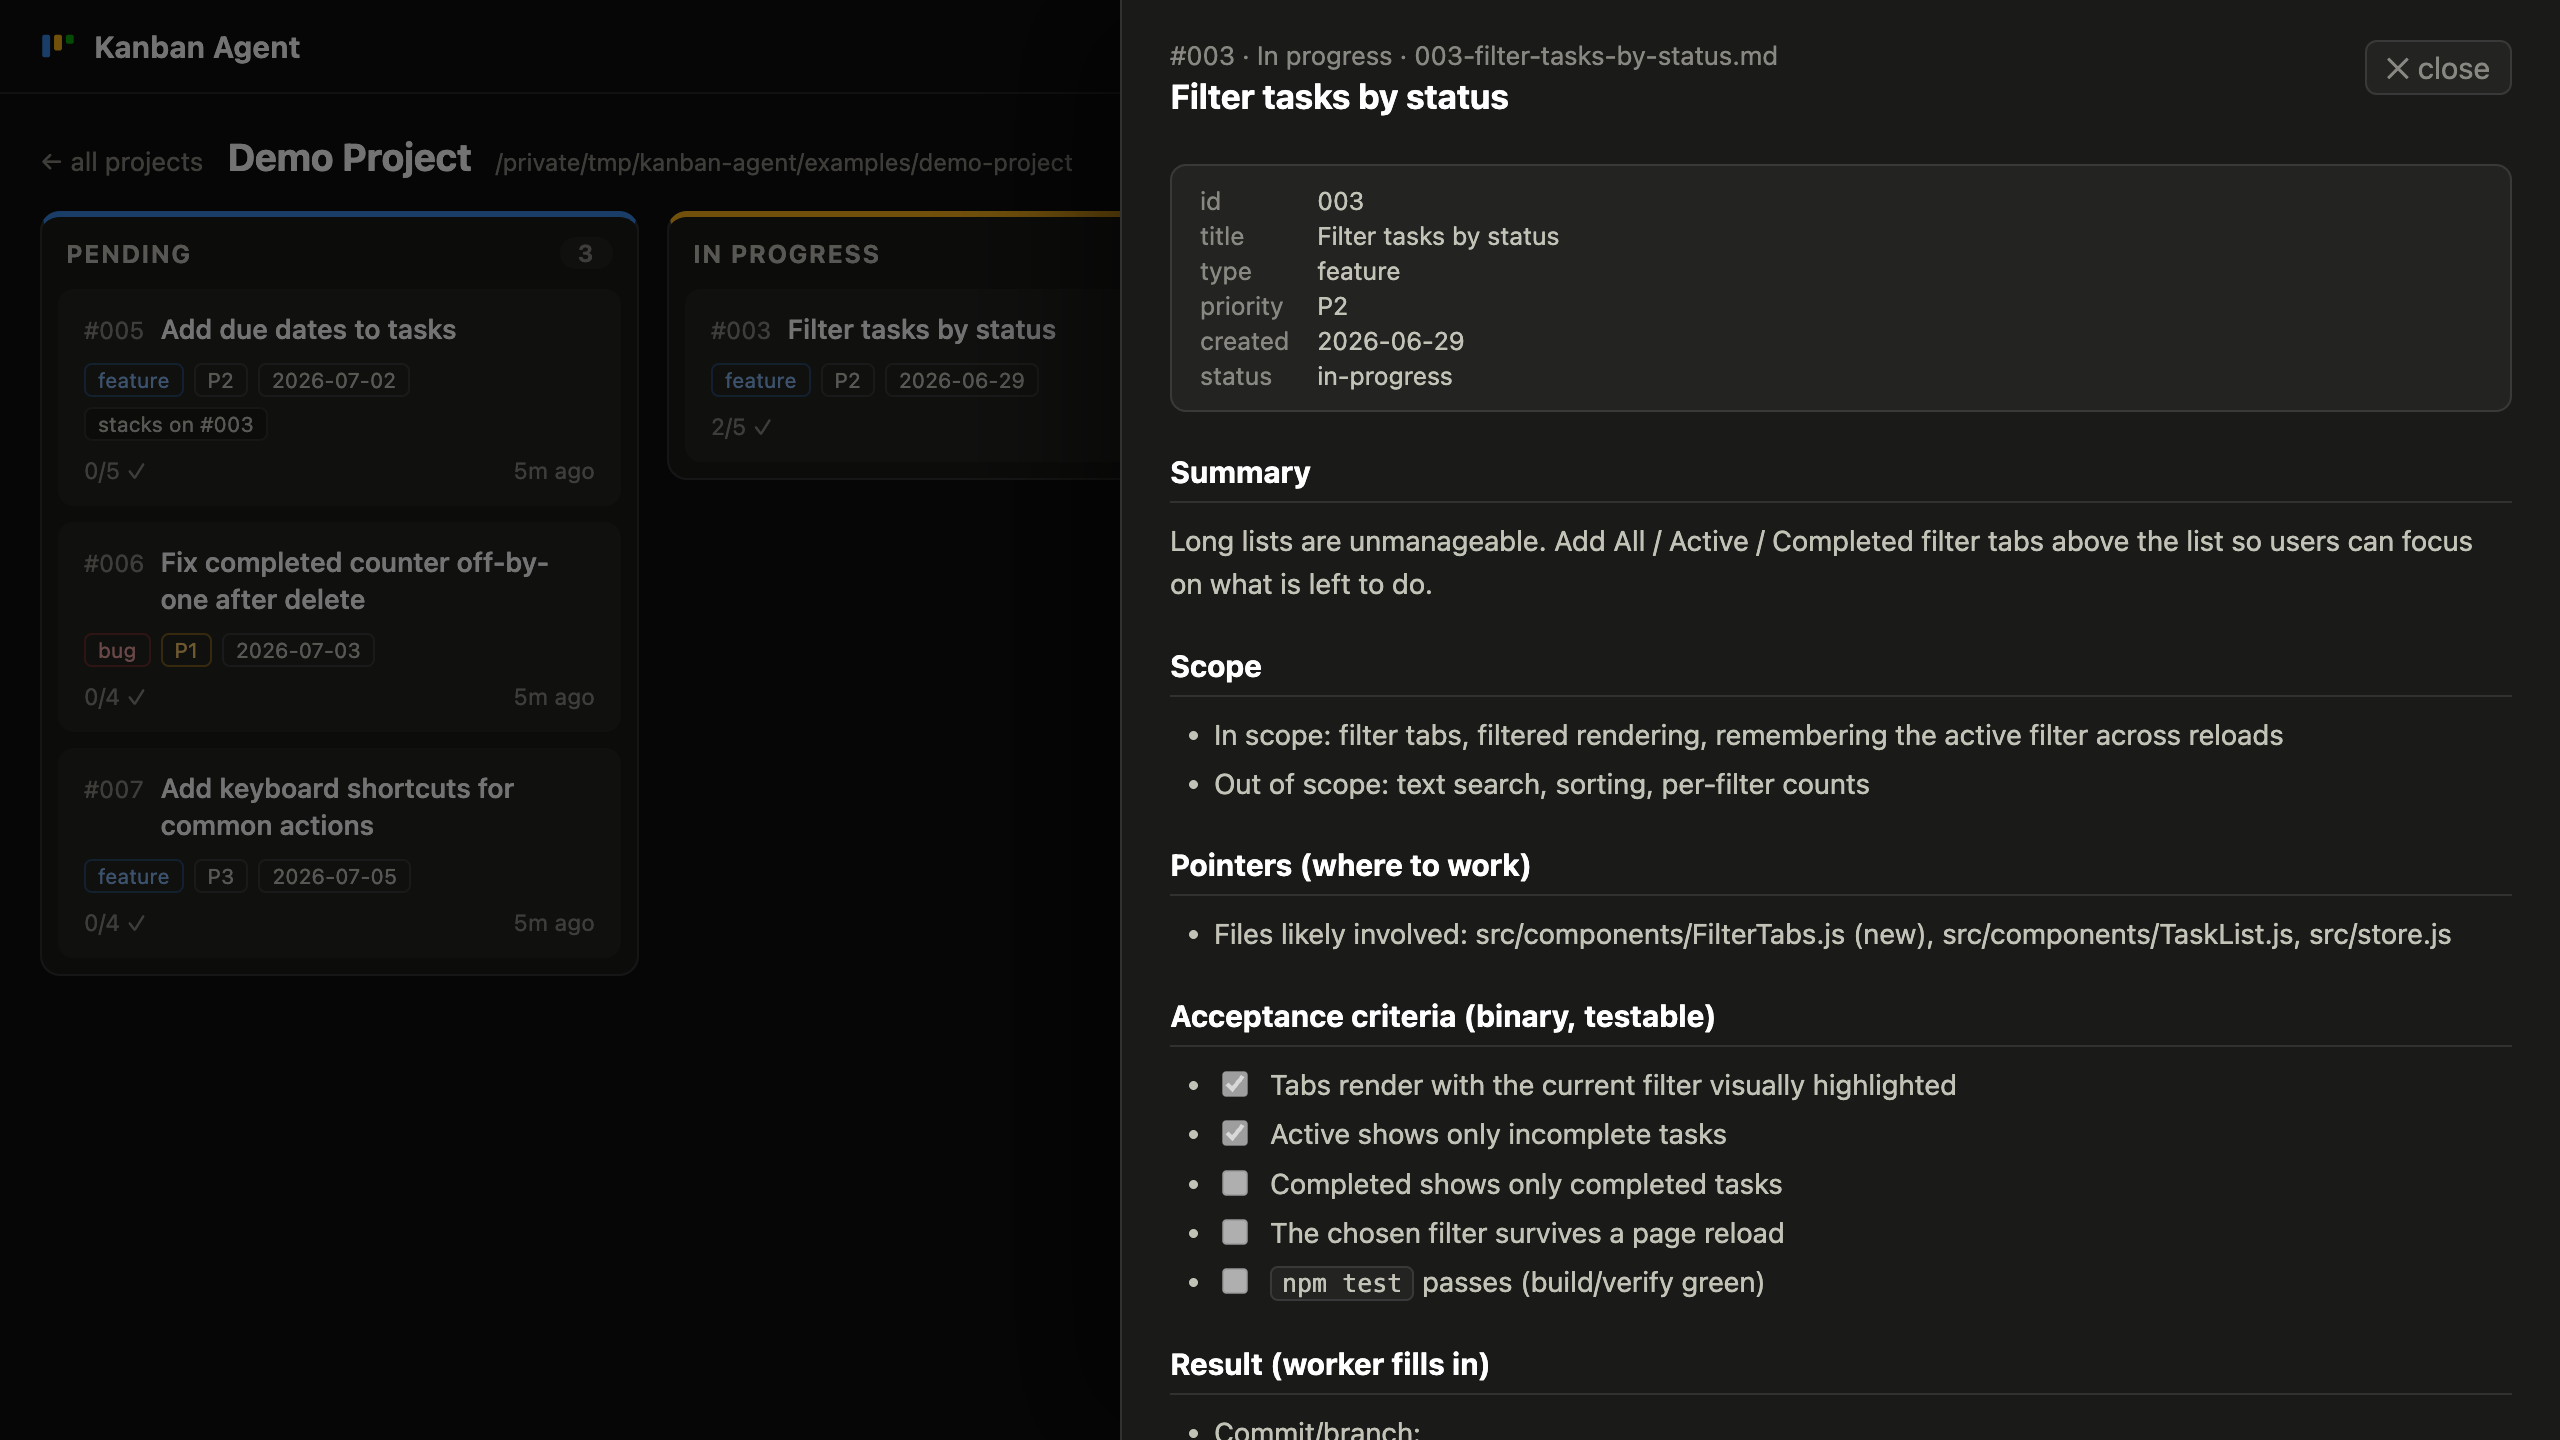Click the 'Pointers (where to work)' heading
This screenshot has width=2560, height=1440.
click(1350, 866)
